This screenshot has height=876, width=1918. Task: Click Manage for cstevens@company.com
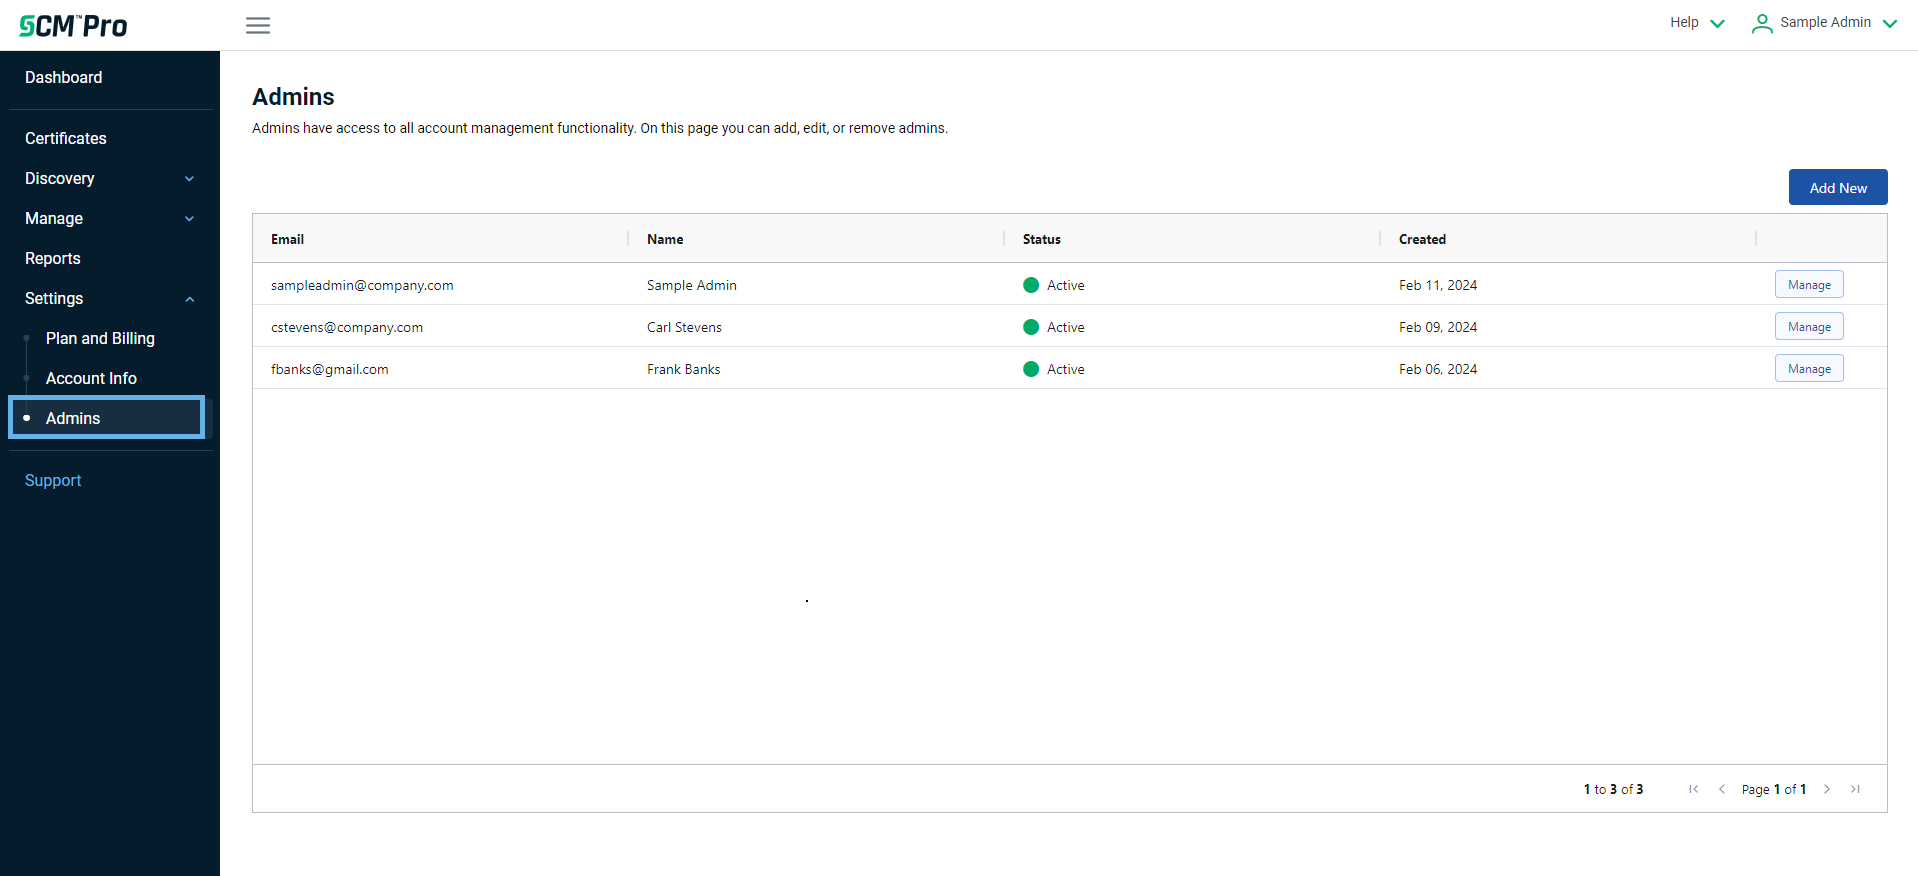(x=1809, y=326)
